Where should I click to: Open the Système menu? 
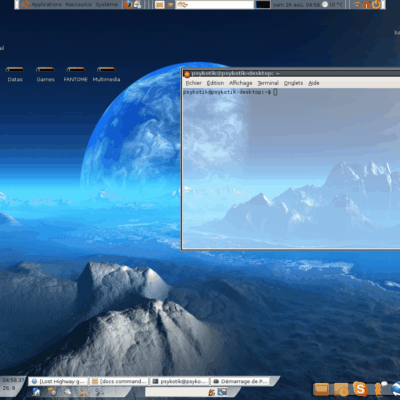(x=107, y=5)
